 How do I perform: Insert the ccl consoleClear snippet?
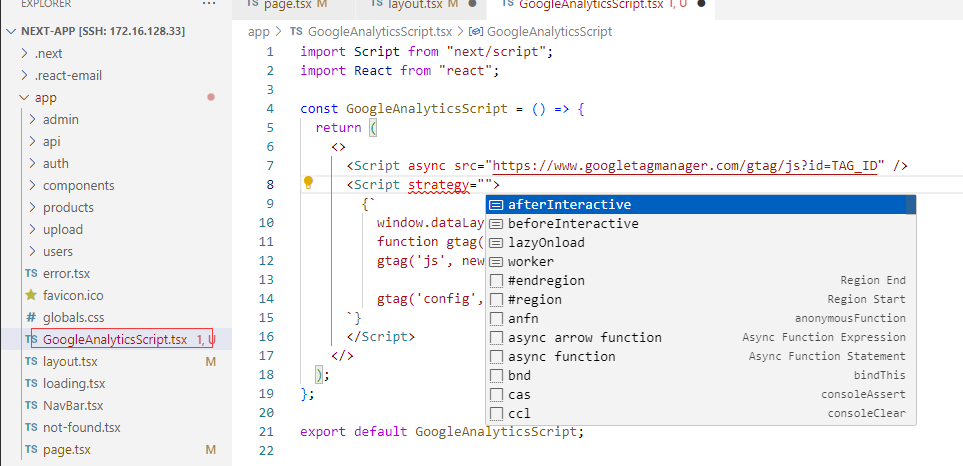[x=700, y=413]
